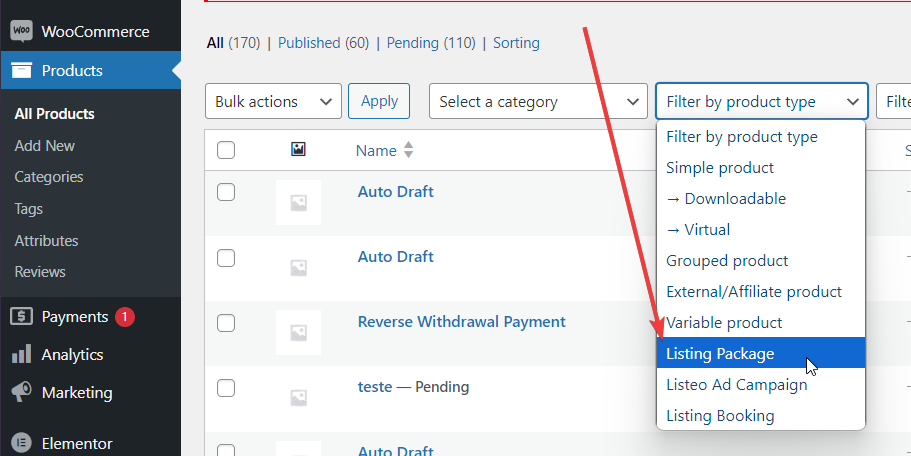Click the Products menu icon

coord(21,71)
